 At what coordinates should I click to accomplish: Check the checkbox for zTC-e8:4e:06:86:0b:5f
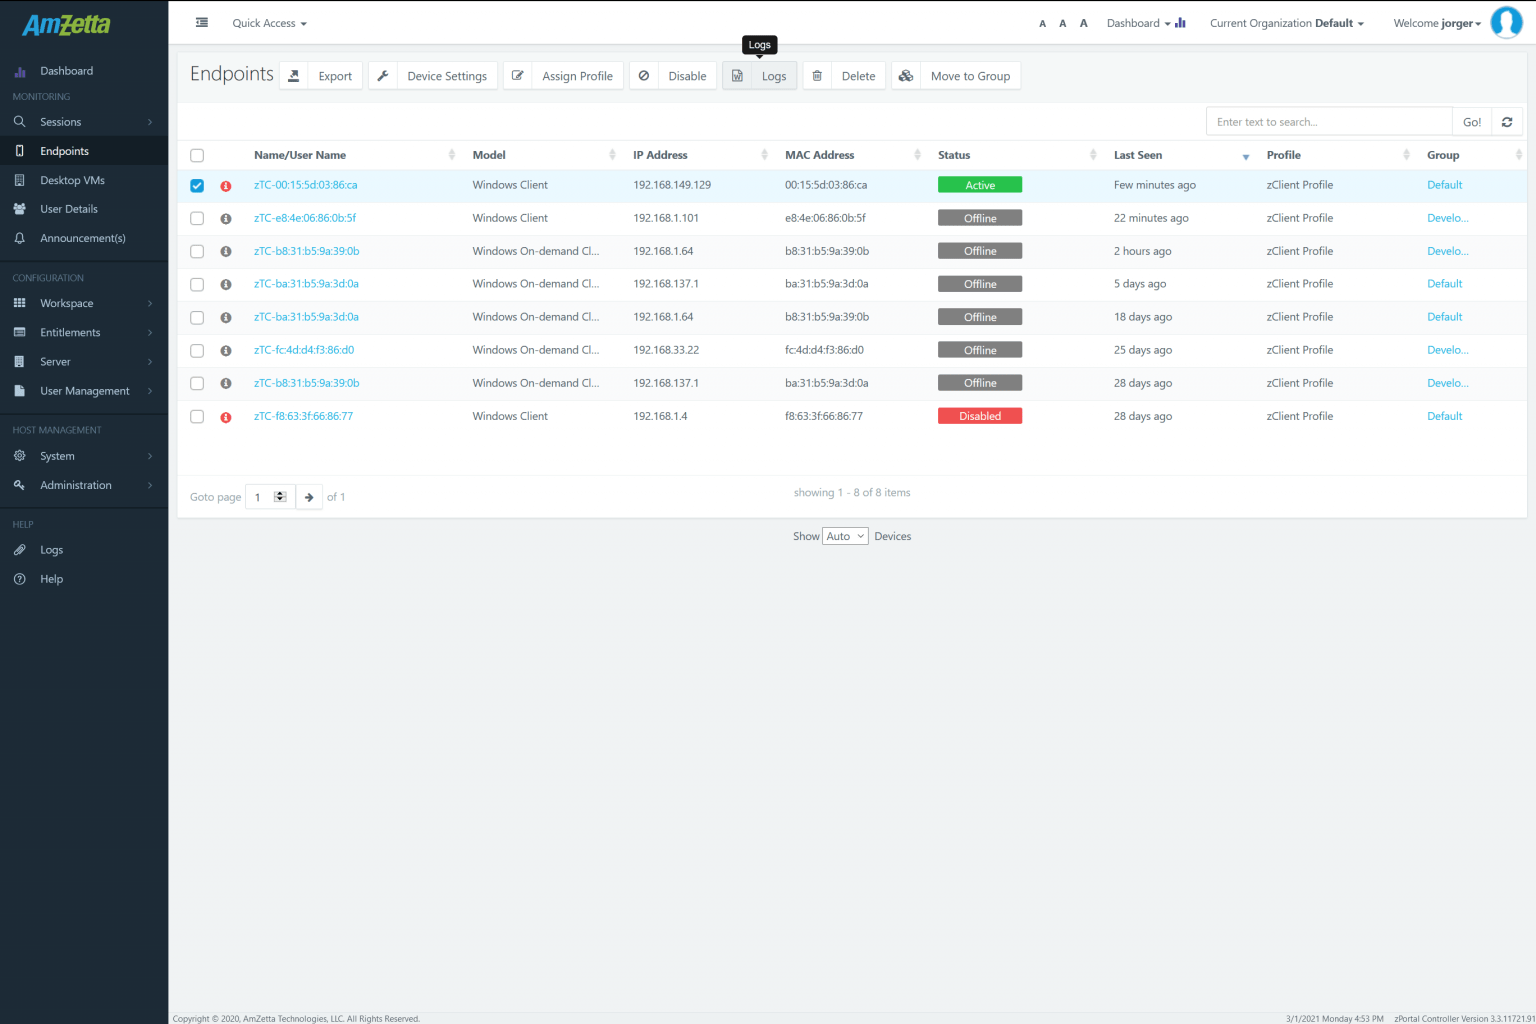[196, 218]
